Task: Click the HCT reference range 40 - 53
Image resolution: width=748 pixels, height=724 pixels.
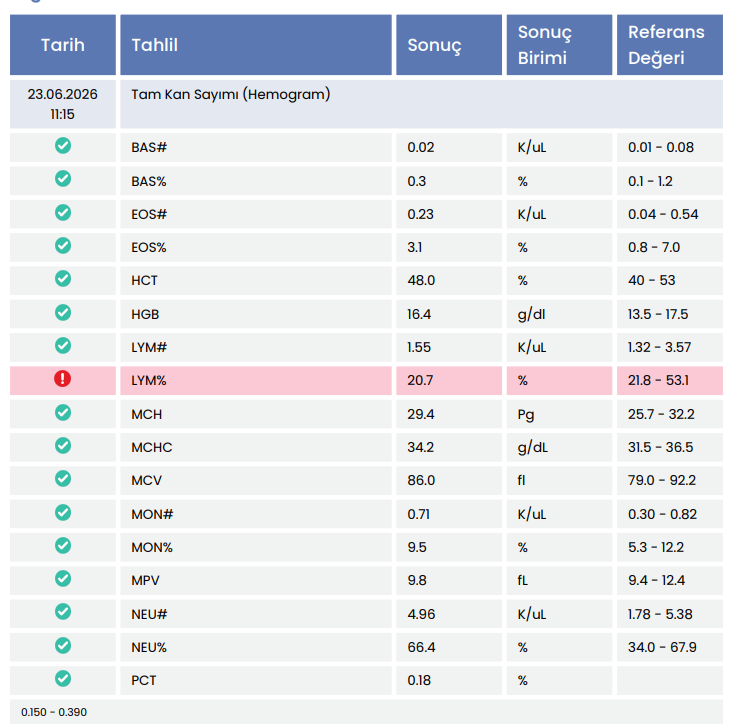Action: (x=652, y=280)
